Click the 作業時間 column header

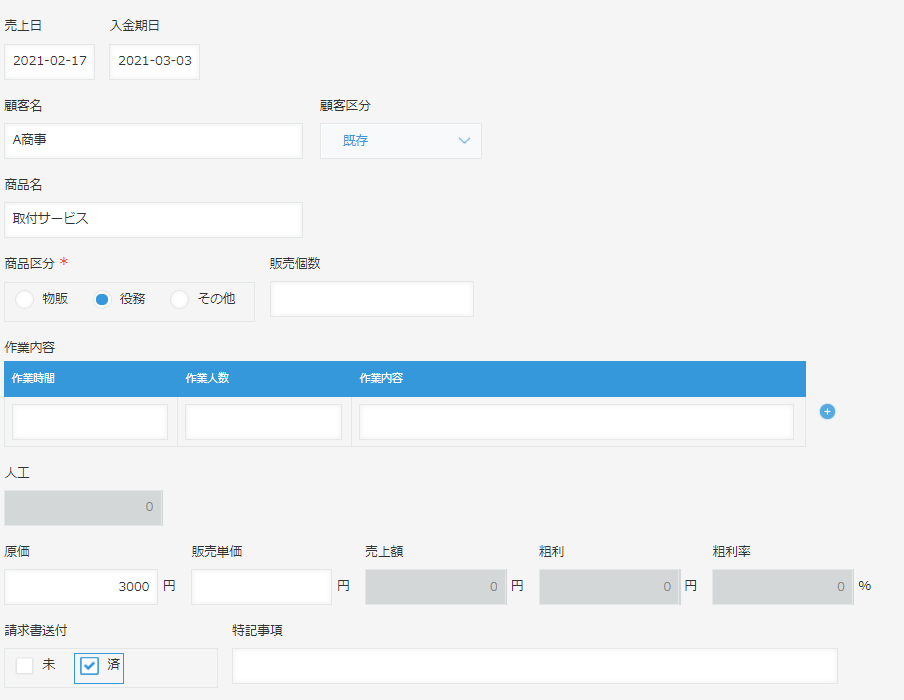[33, 378]
